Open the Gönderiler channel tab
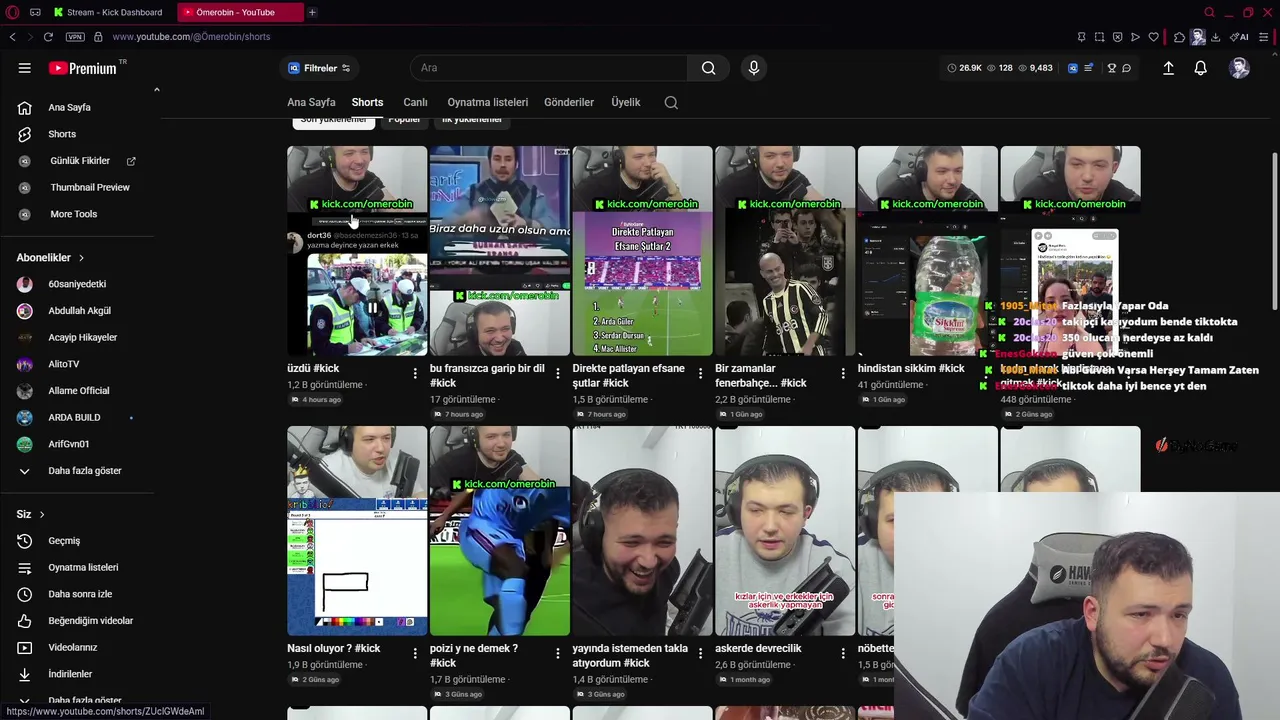 569,102
